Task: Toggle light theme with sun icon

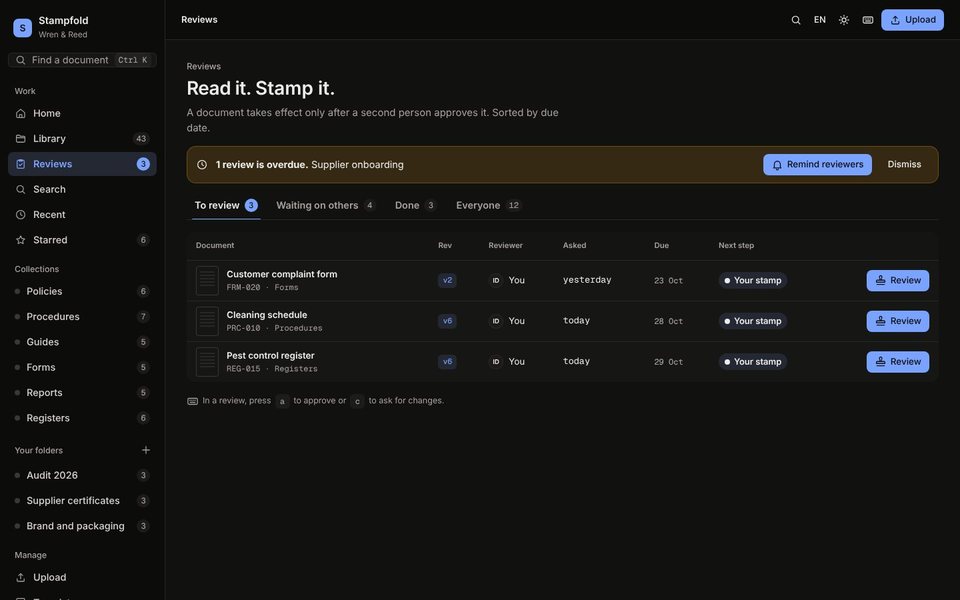Action: point(844,20)
